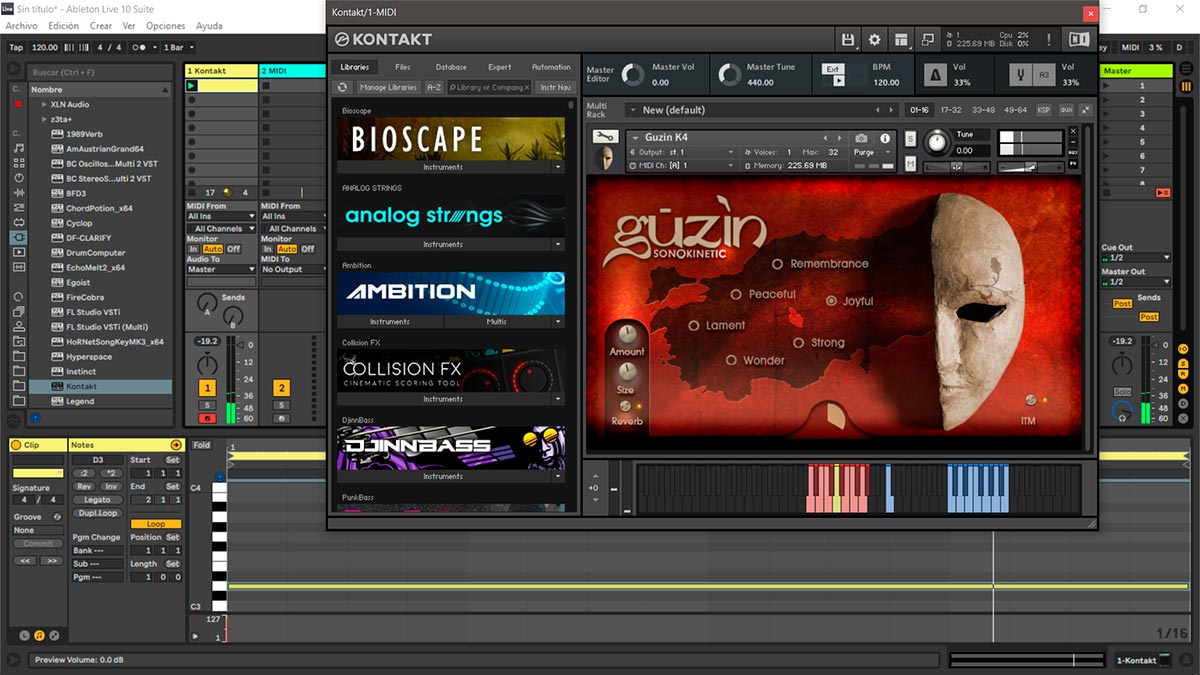This screenshot has width=1200, height=675.
Task: Solo the Guzin K4 instrument with S
Action: [x=910, y=138]
